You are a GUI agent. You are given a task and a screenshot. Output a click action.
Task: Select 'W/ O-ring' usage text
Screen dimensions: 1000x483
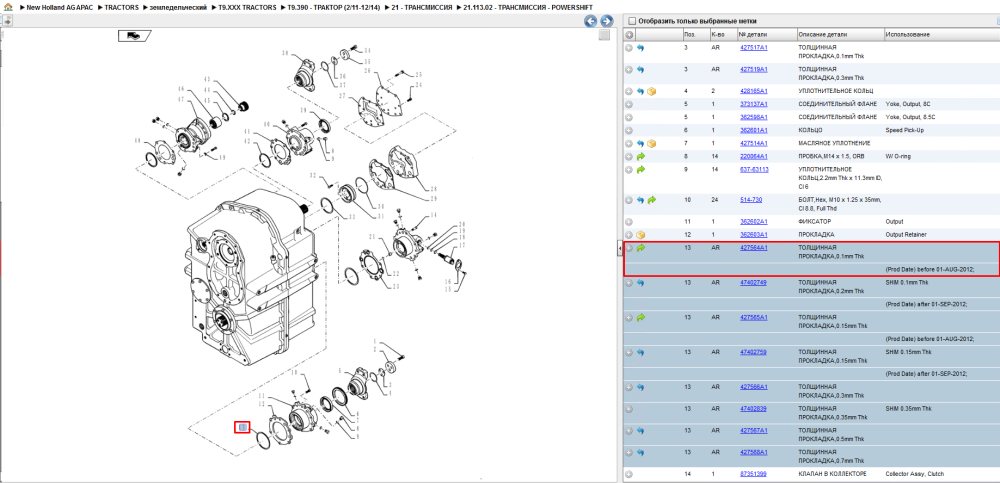[899, 156]
